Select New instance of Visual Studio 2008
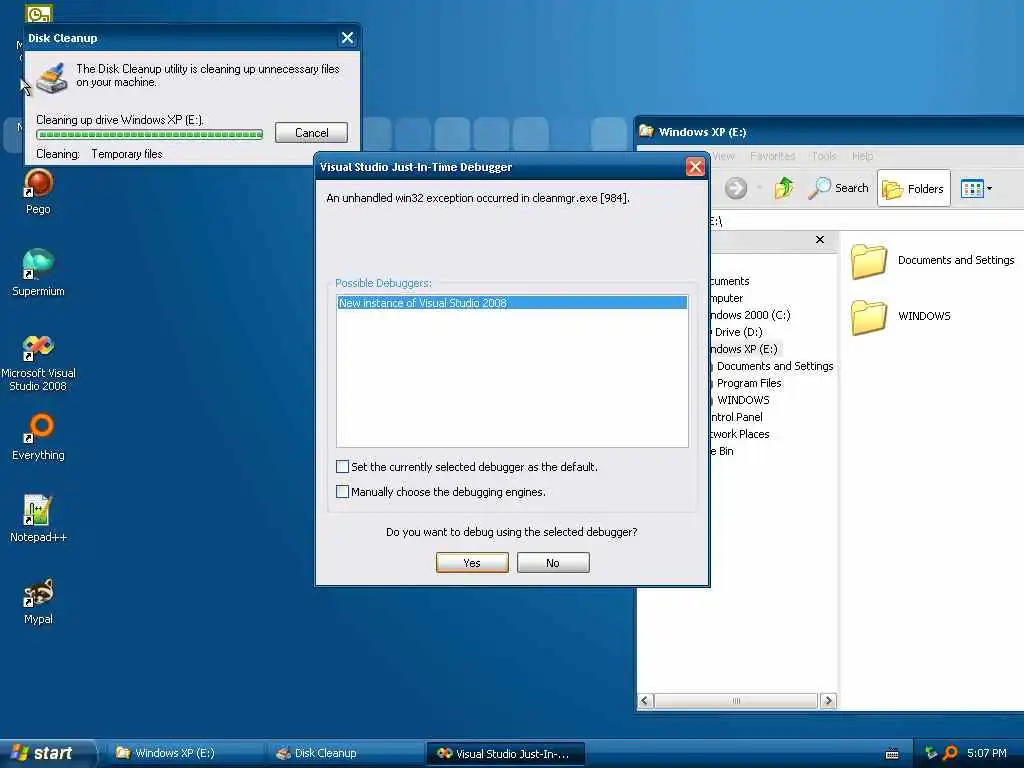The image size is (1024, 768). [x=512, y=302]
